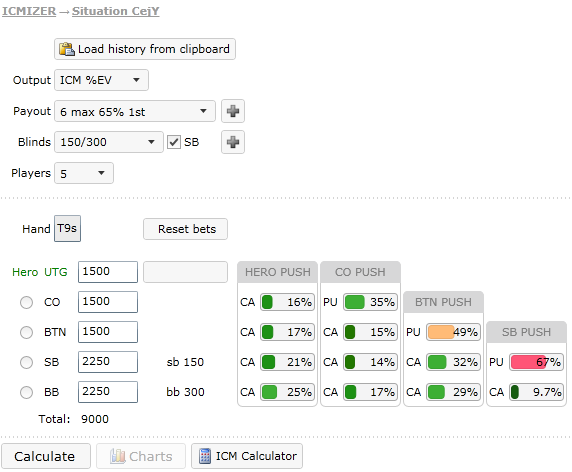Open the Blinds 150/300 dropdown
The image size is (572, 472).
[x=109, y=142]
